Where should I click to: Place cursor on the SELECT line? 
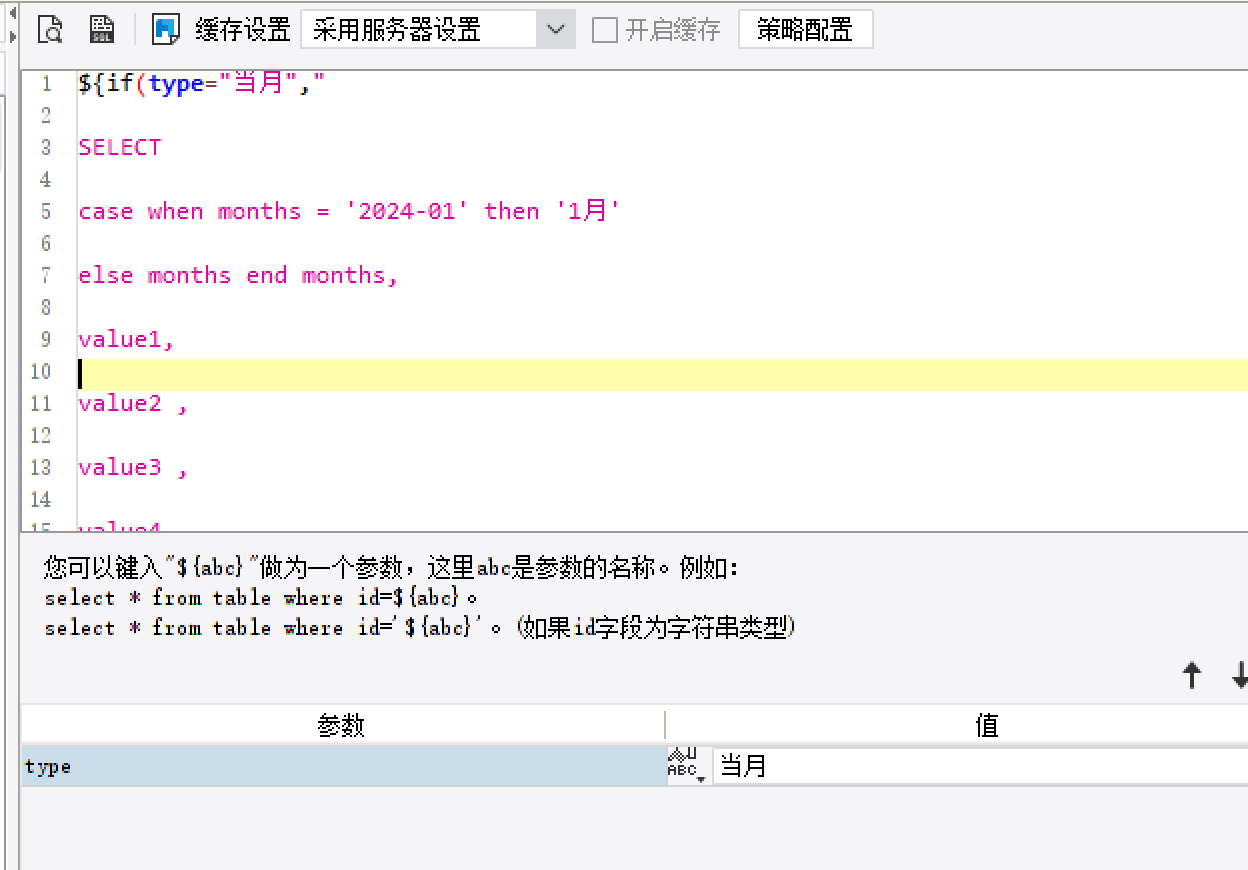click(120, 147)
